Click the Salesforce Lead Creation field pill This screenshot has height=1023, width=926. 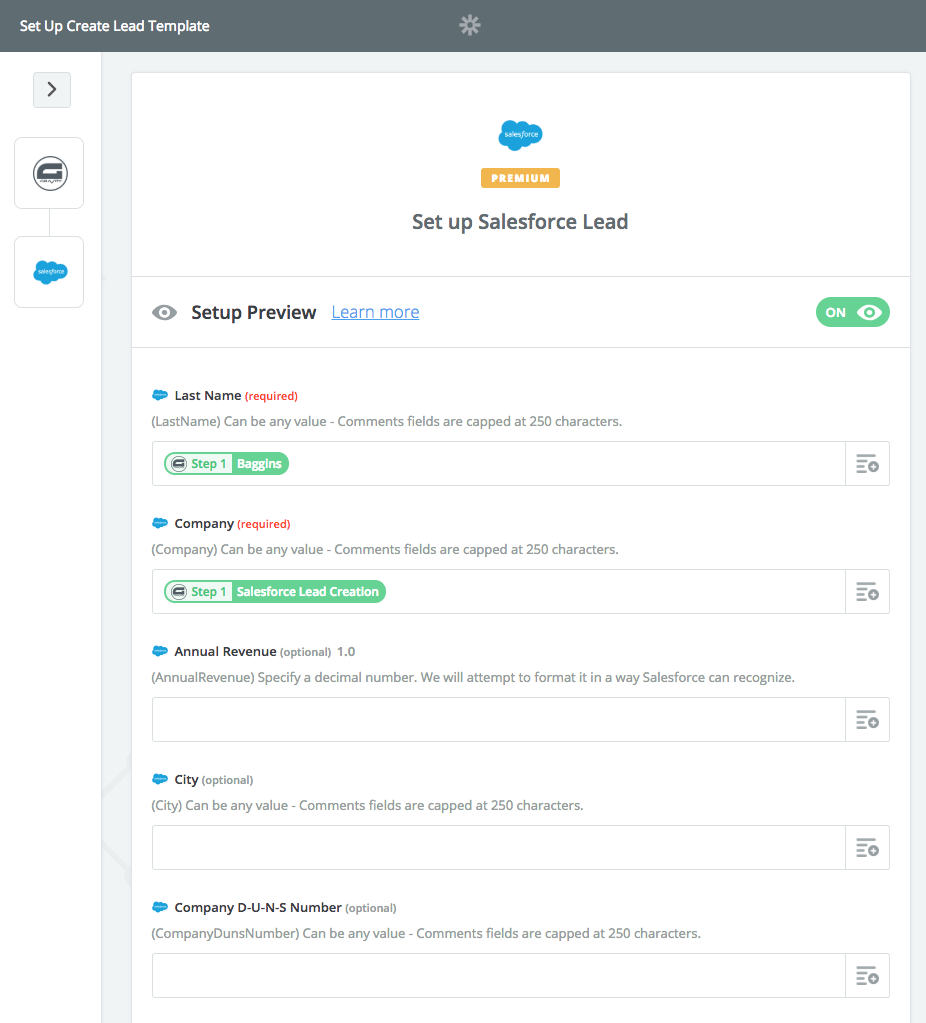(x=275, y=592)
